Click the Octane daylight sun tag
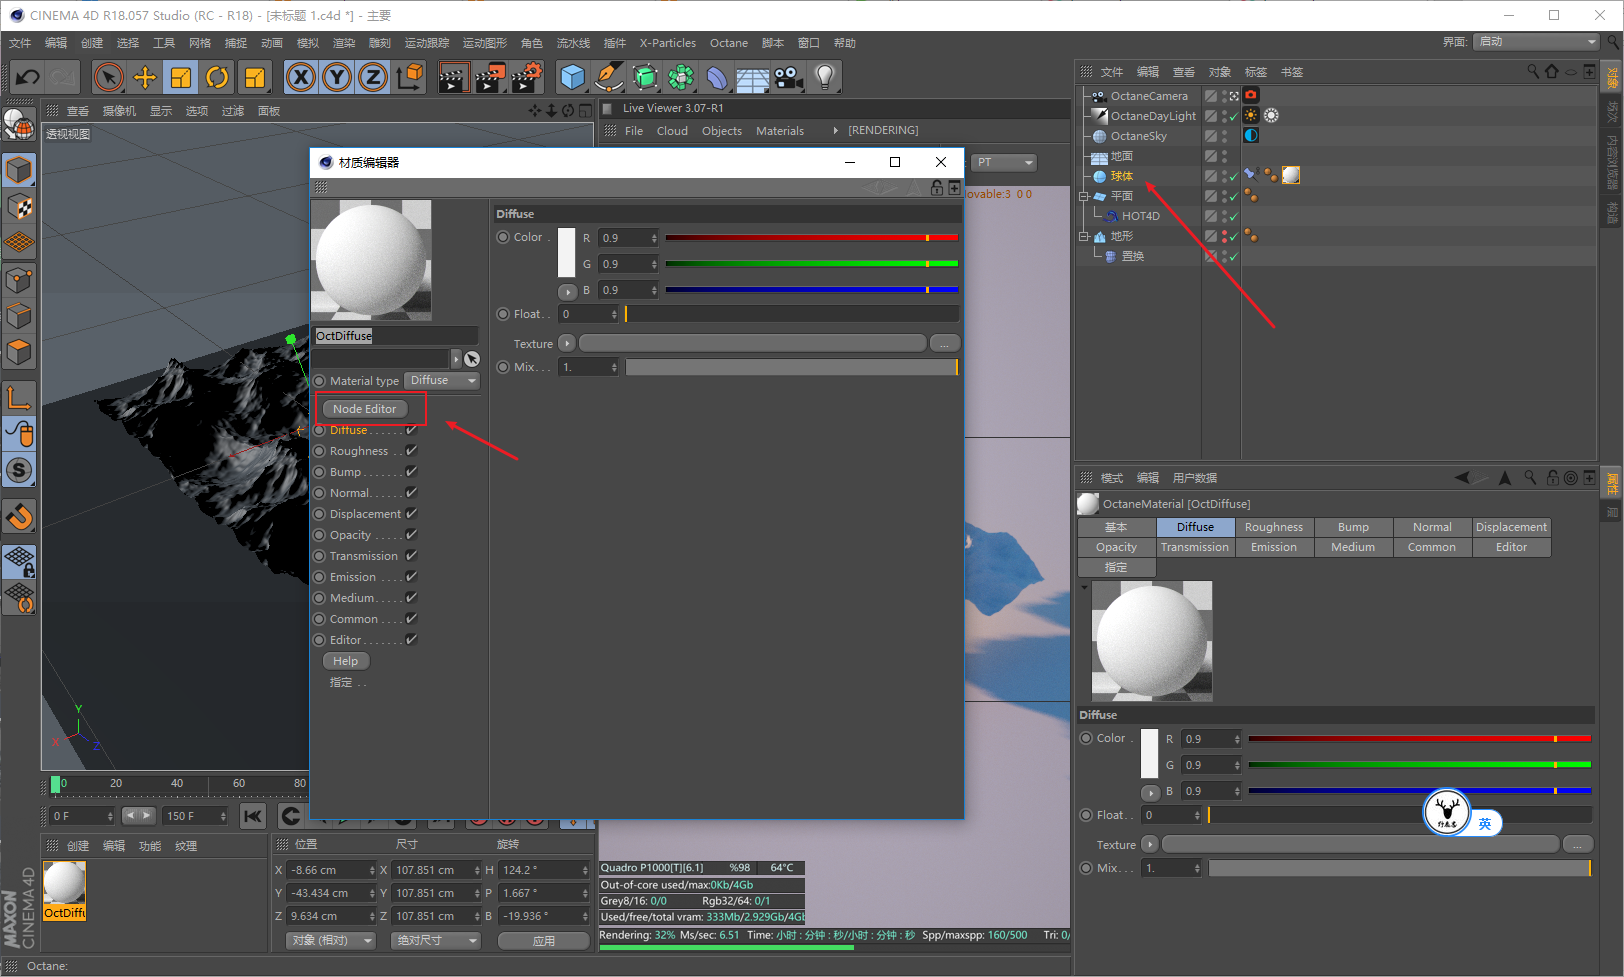Screen dimensions: 1624x977 pos(1251,116)
